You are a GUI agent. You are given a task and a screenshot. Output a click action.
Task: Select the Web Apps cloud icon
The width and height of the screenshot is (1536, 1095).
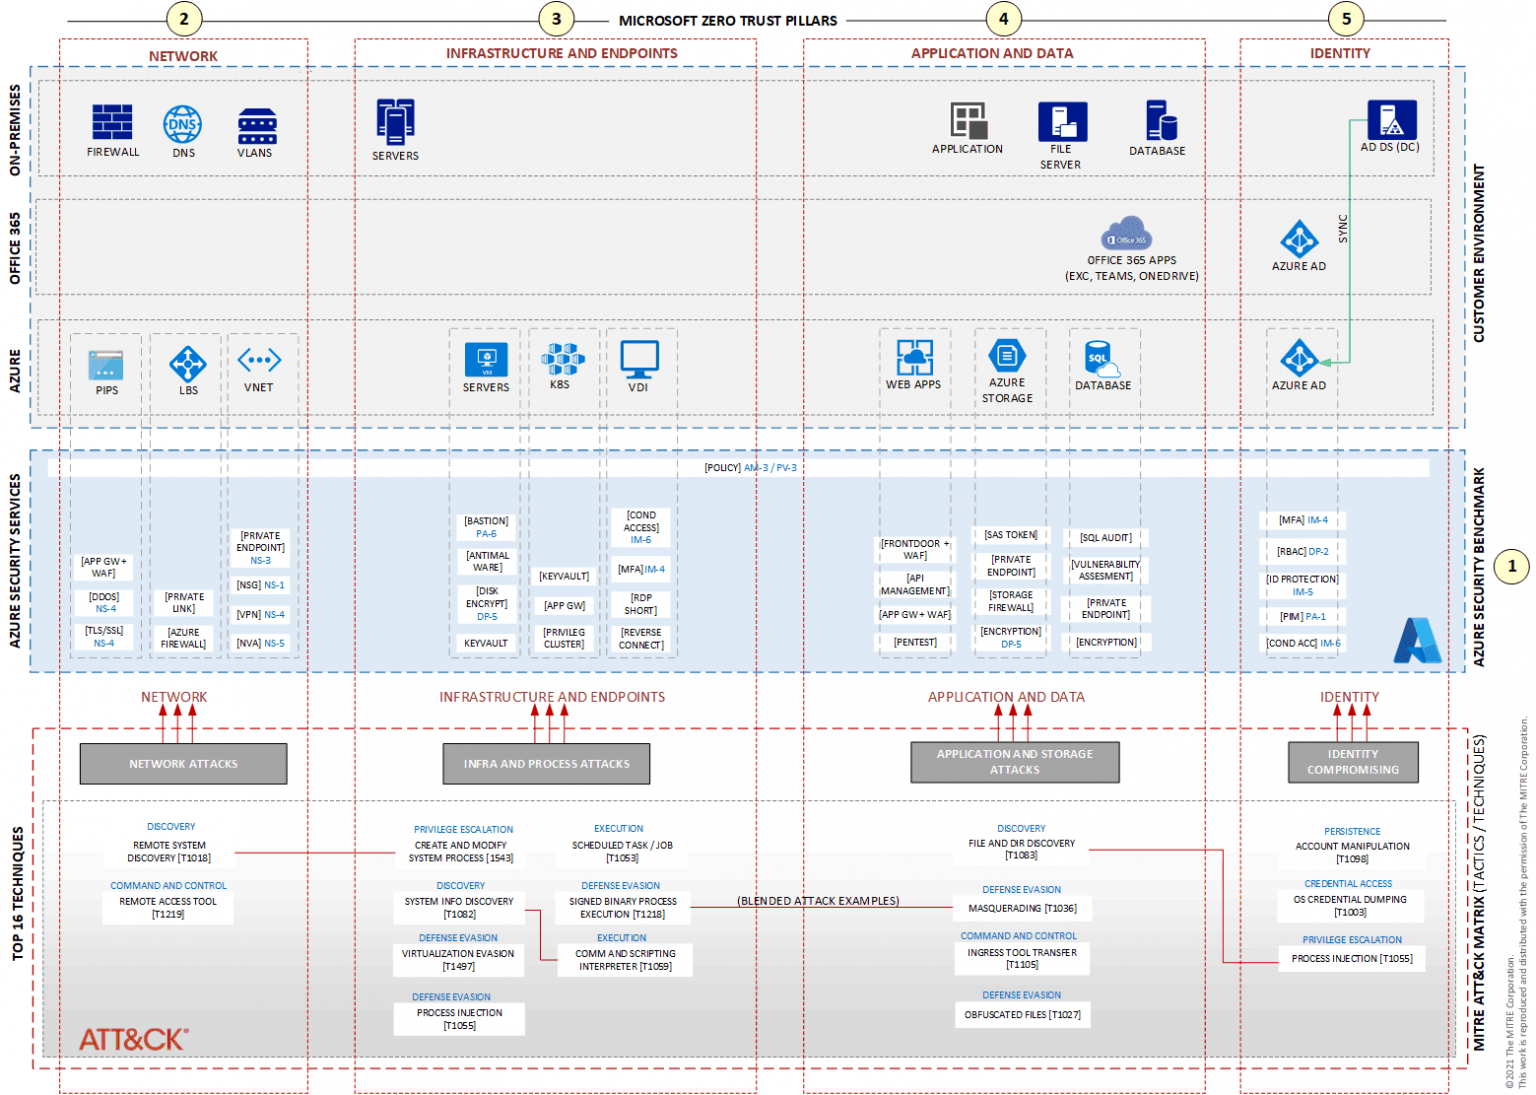click(x=916, y=357)
